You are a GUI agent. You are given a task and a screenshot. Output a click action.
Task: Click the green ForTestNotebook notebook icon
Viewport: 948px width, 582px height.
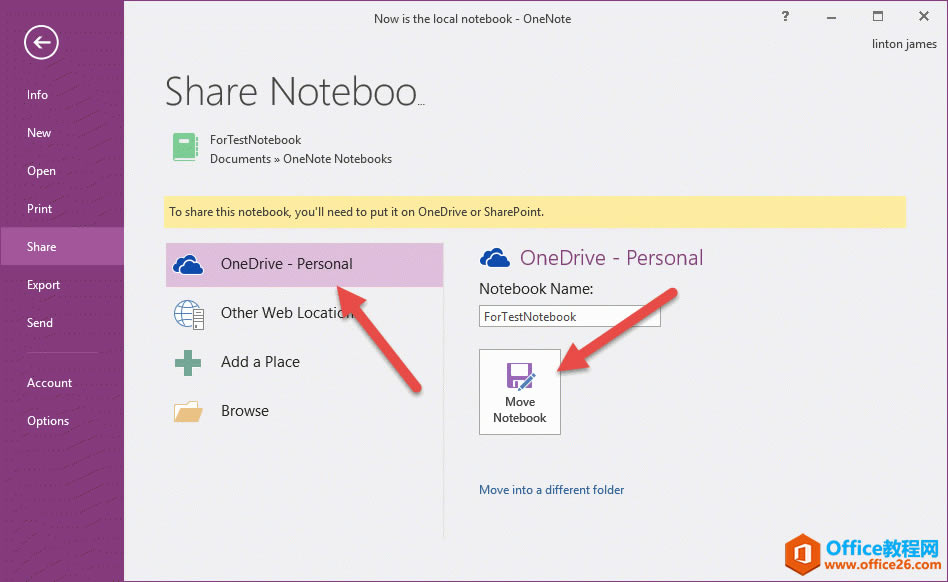click(185, 148)
